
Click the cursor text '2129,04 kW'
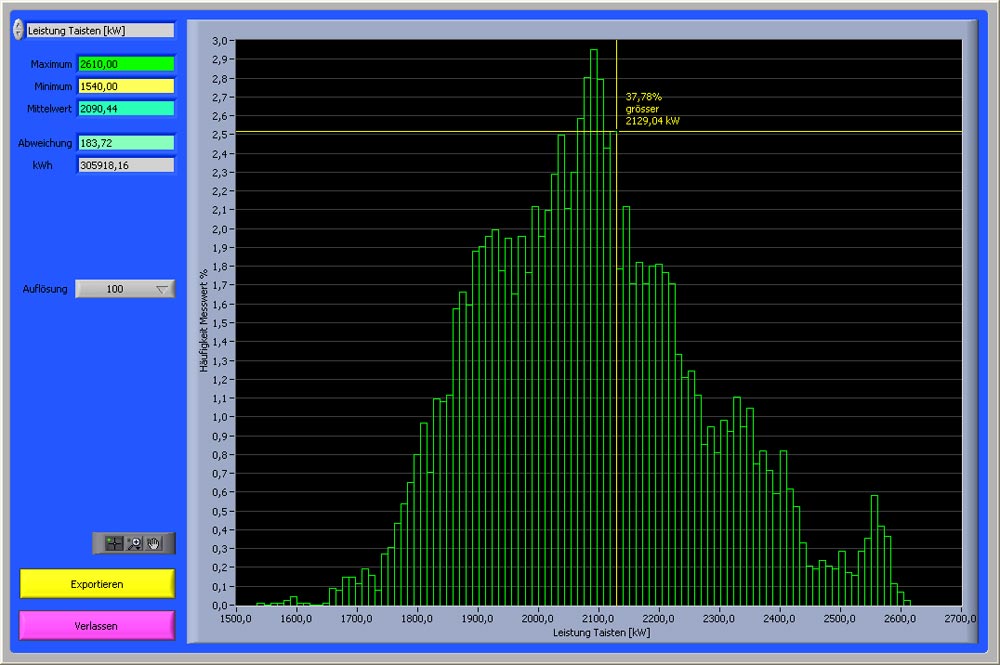coord(652,121)
